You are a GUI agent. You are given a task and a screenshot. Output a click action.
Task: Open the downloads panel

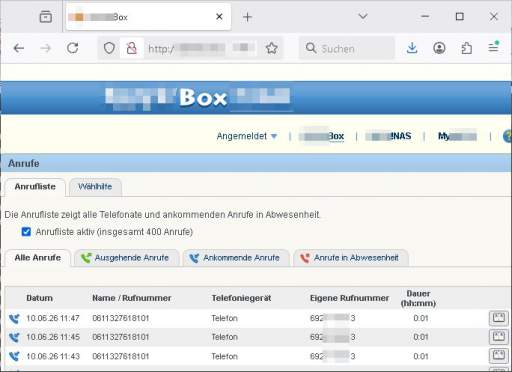pyautogui.click(x=412, y=48)
